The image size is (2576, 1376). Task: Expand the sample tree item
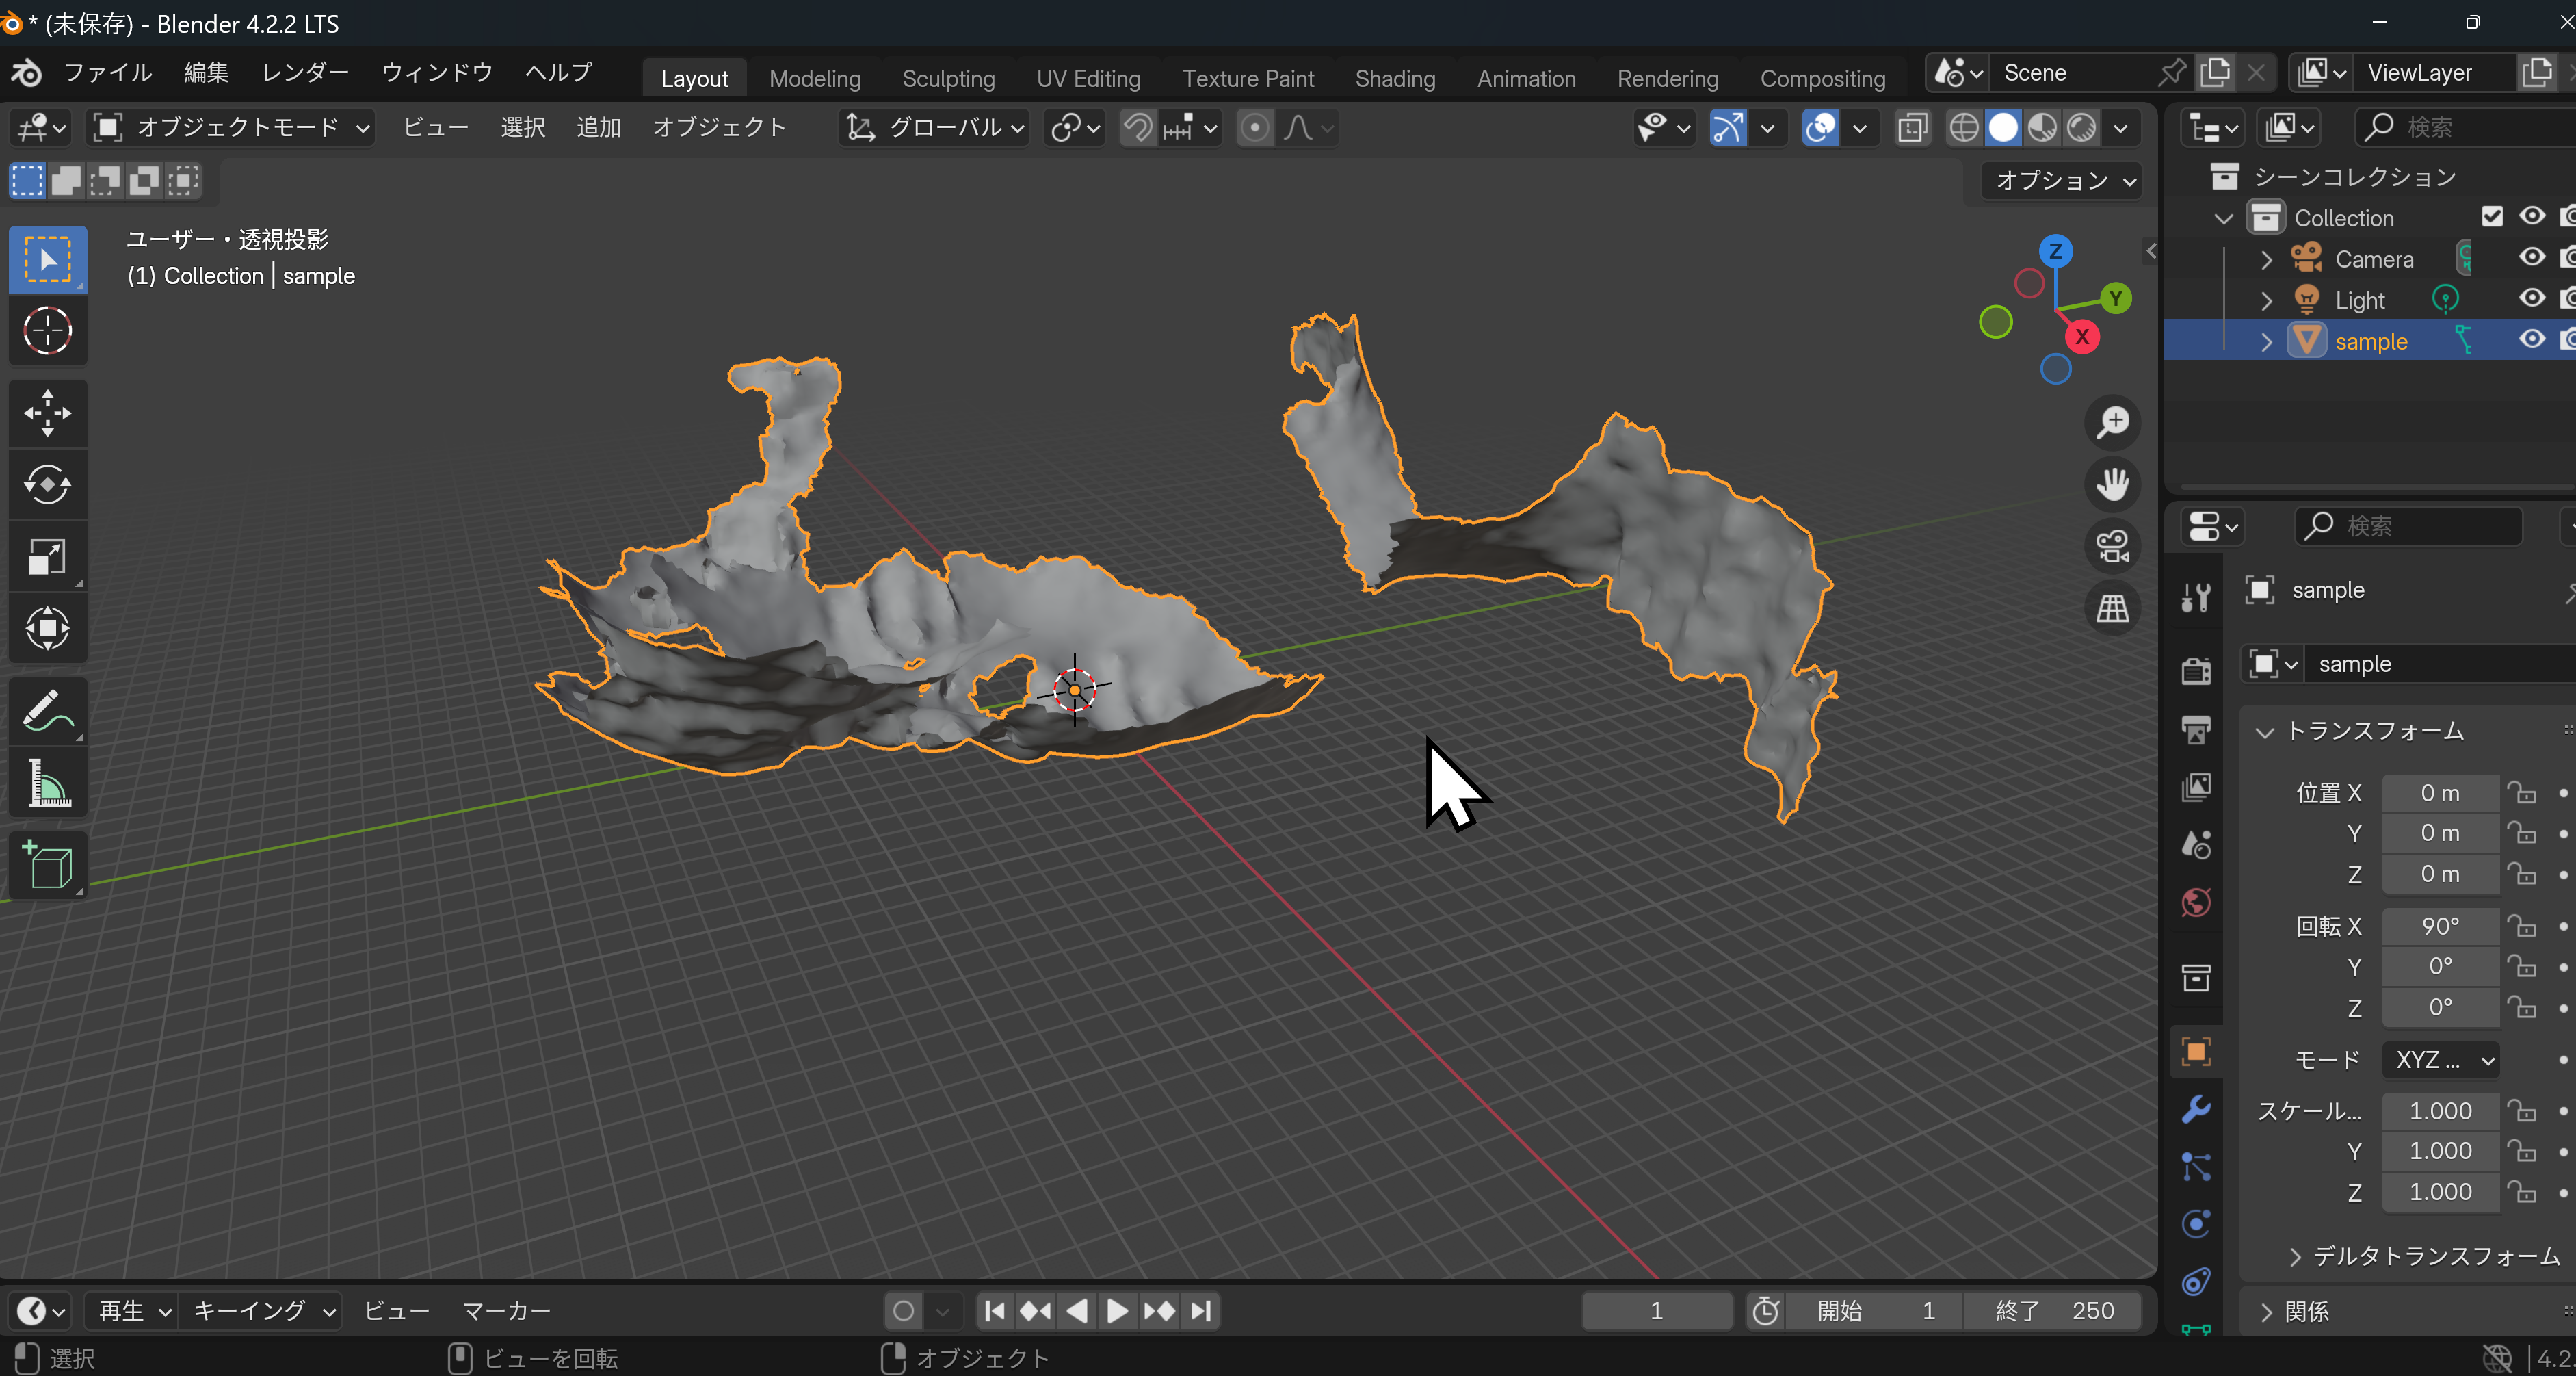(x=2266, y=341)
